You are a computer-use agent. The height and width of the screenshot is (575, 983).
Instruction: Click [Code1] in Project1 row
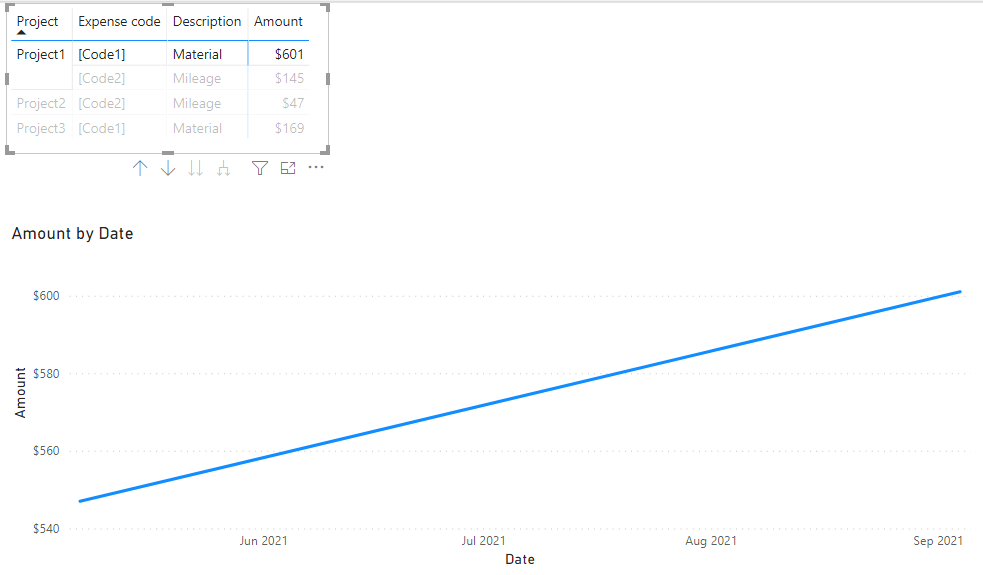pyautogui.click(x=102, y=55)
